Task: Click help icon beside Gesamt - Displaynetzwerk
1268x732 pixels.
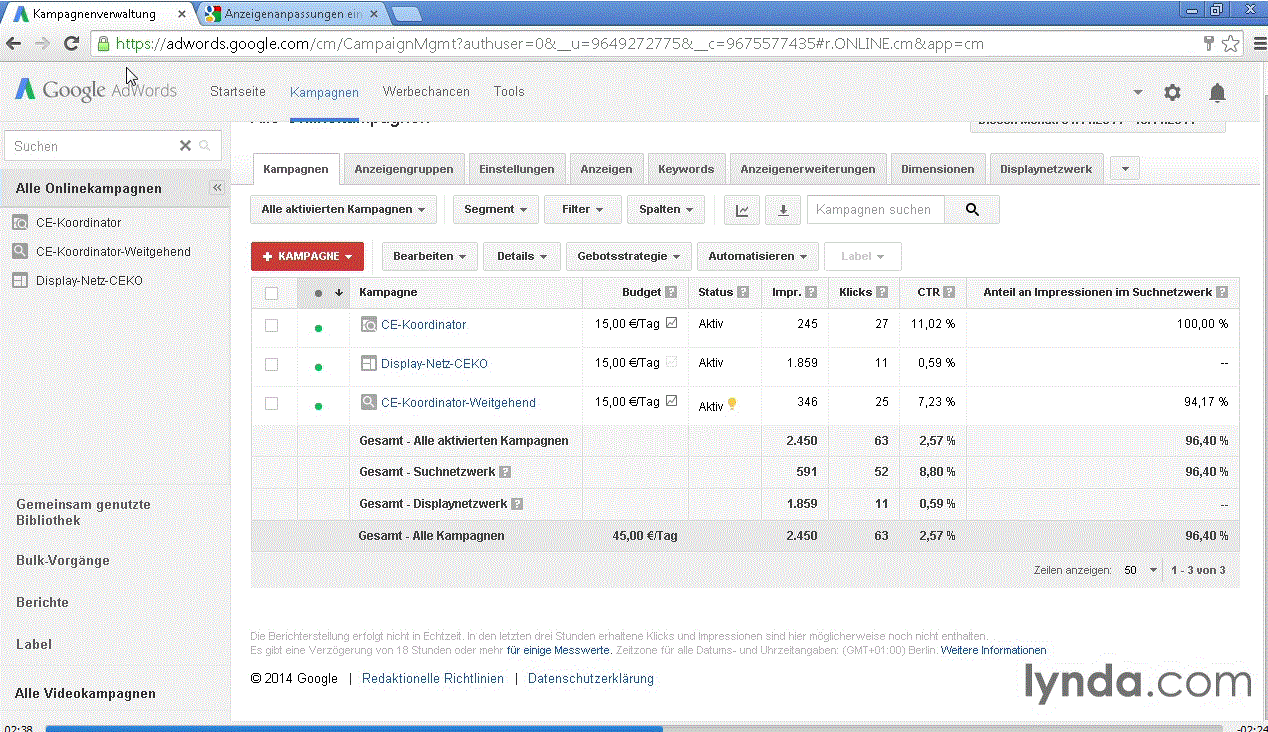Action: pos(517,504)
